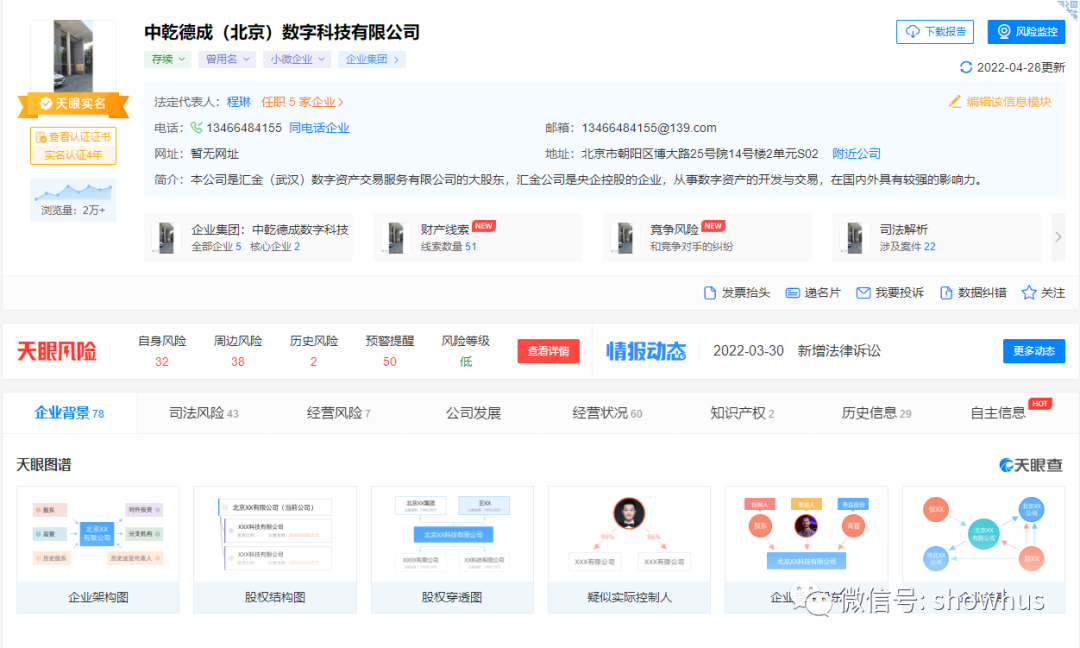This screenshot has width=1080, height=648.
Task: Click the 天眼实名 verified ribbon
Action: pyautogui.click(x=73, y=104)
